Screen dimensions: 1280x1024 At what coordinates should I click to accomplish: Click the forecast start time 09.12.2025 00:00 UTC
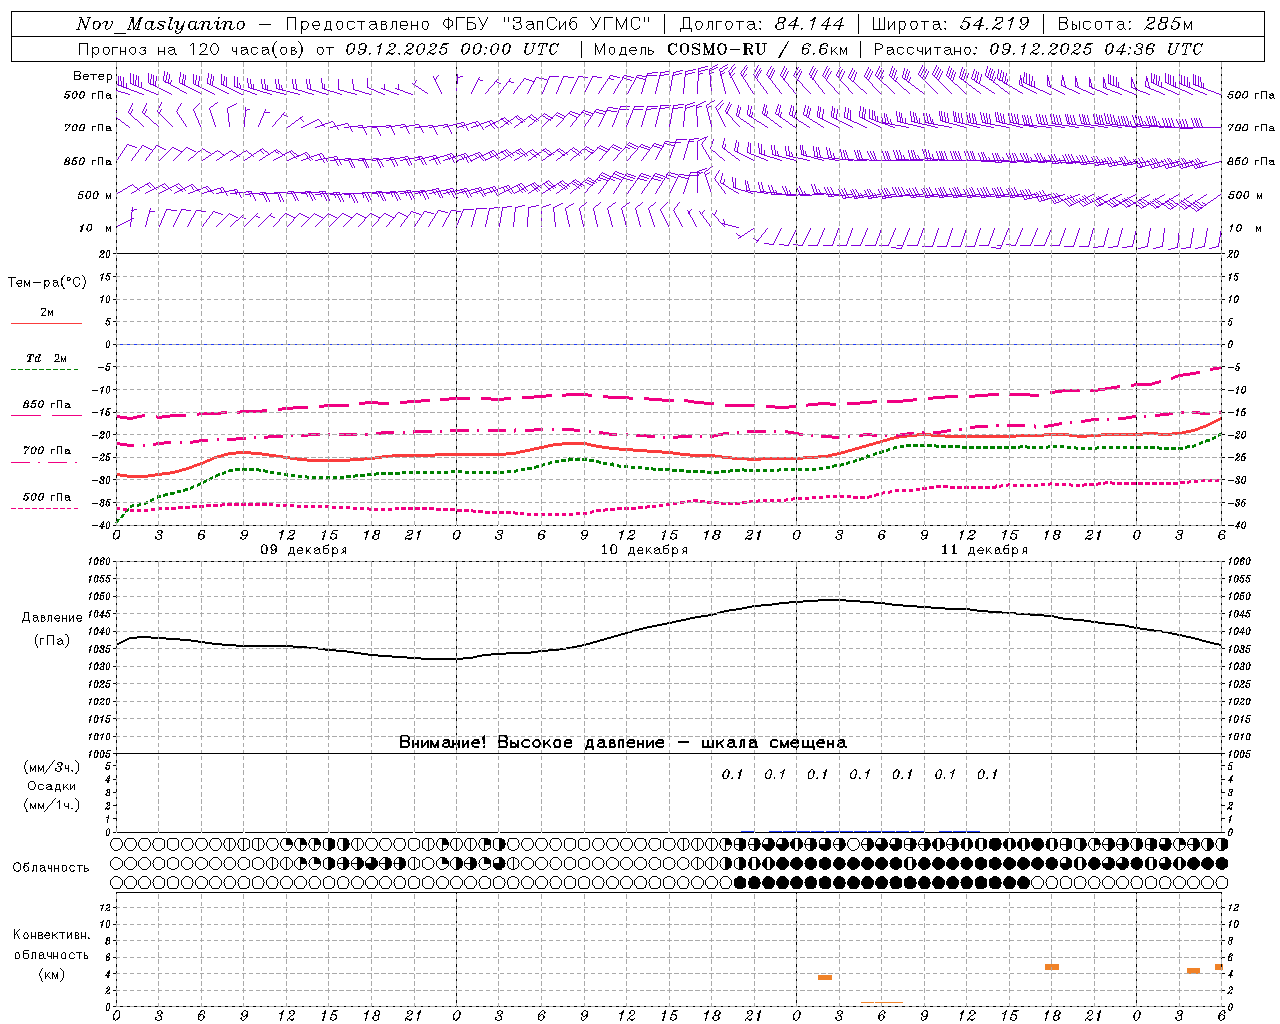453,49
